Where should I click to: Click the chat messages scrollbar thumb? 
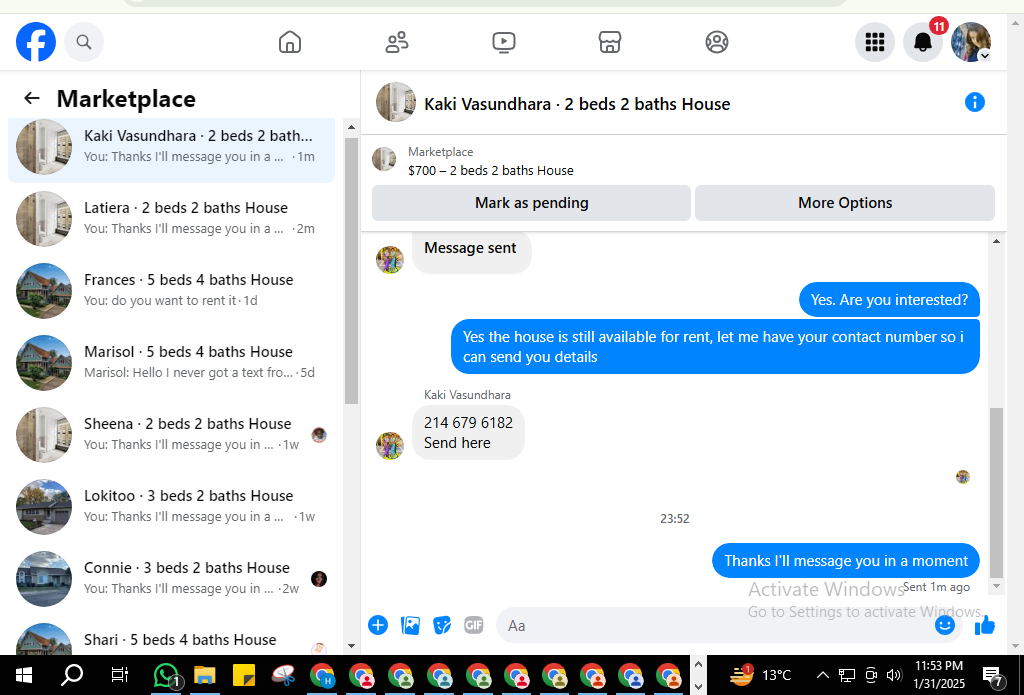(996, 493)
